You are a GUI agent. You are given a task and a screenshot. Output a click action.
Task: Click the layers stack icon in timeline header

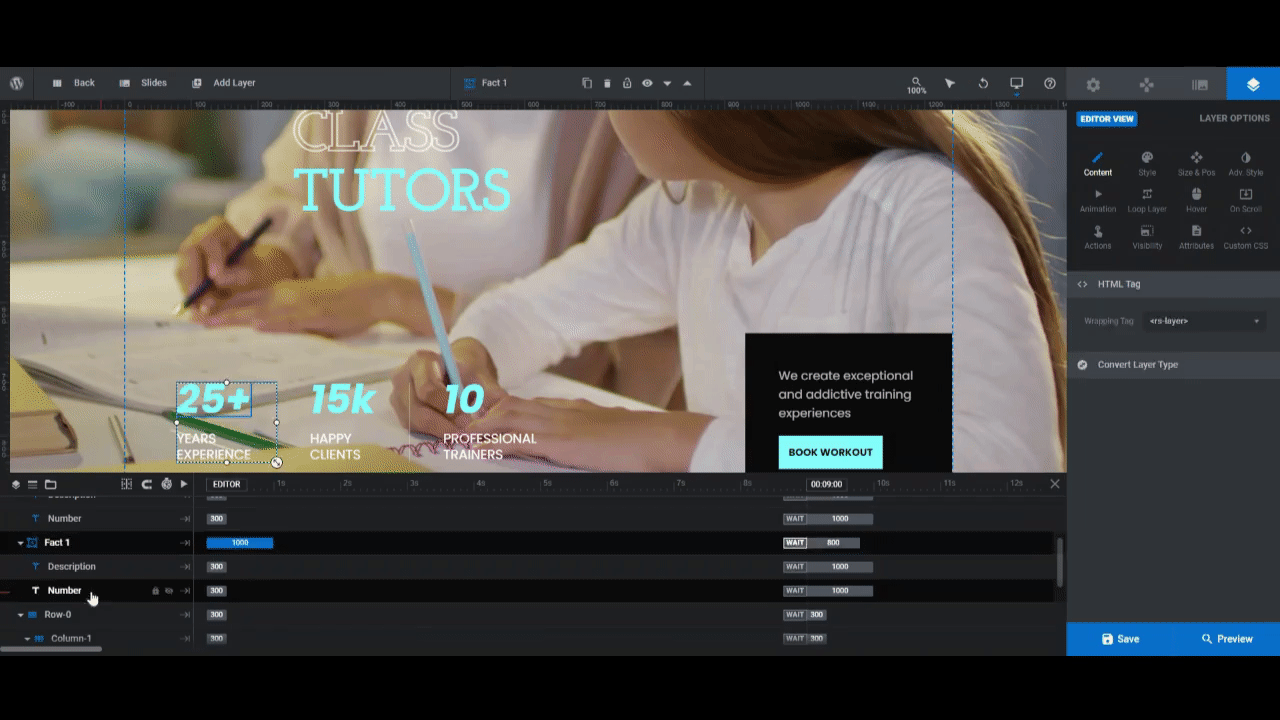[x=16, y=484]
